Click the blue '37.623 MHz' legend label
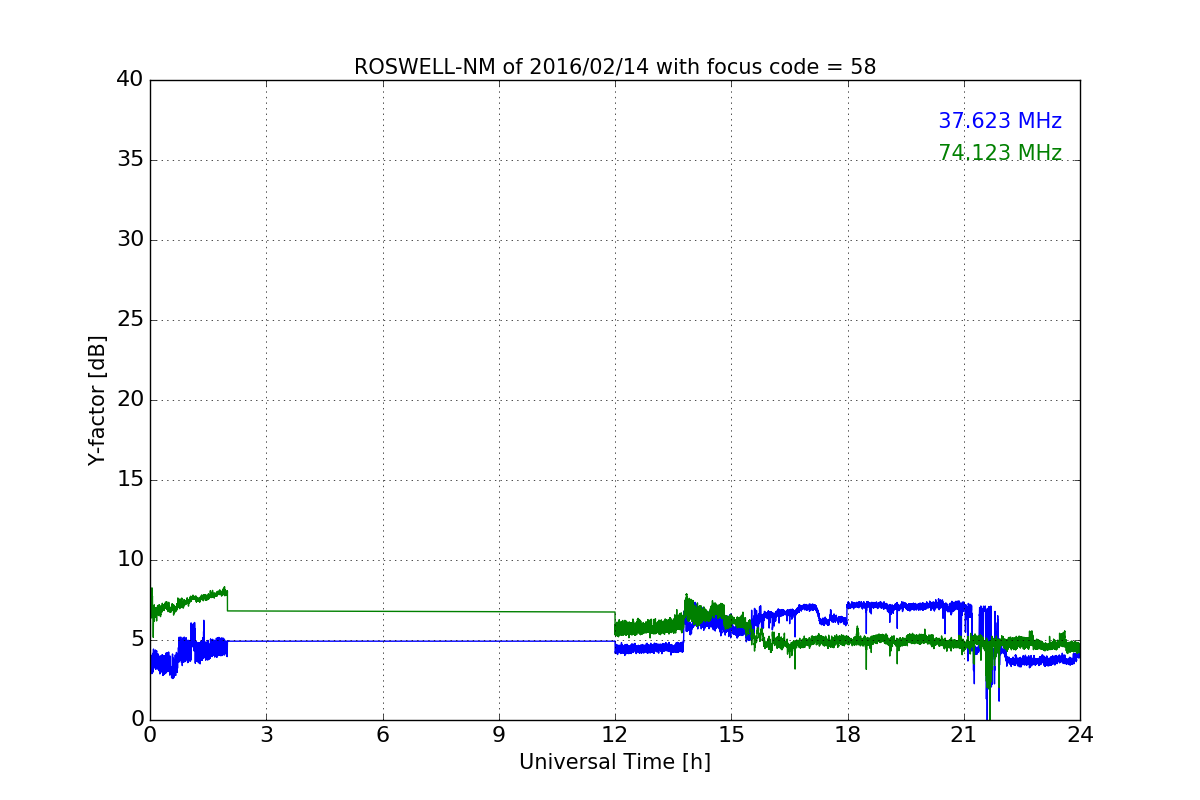The image size is (1200, 800). 1000,121
